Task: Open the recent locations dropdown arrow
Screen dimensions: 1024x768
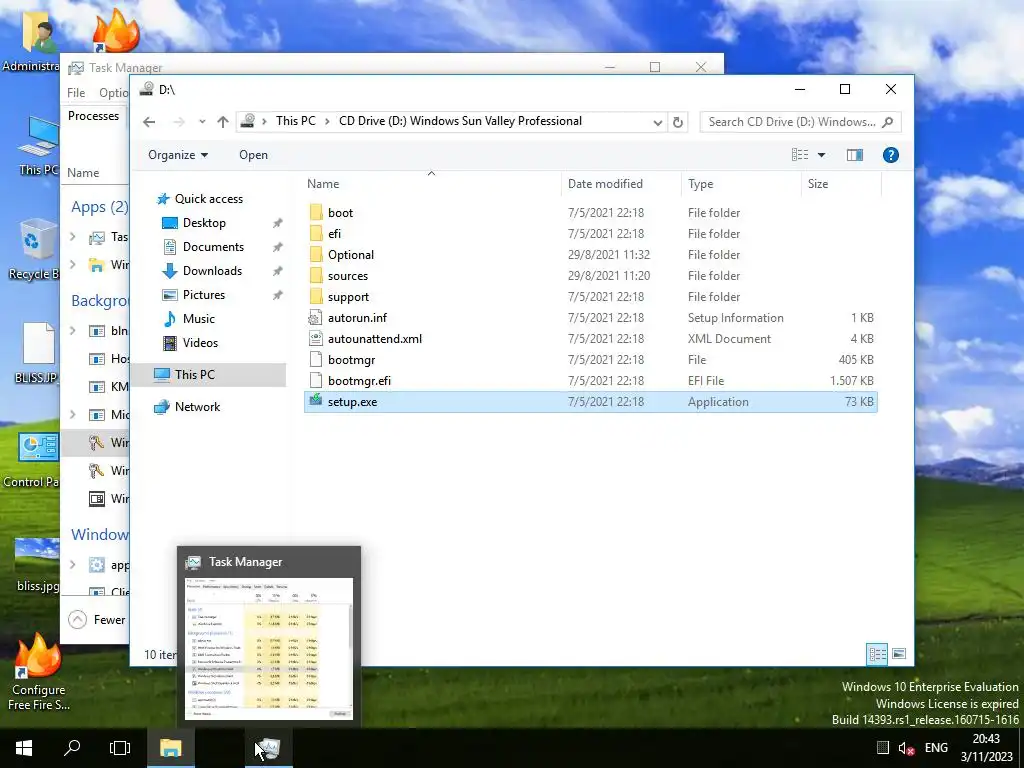Action: pos(202,121)
